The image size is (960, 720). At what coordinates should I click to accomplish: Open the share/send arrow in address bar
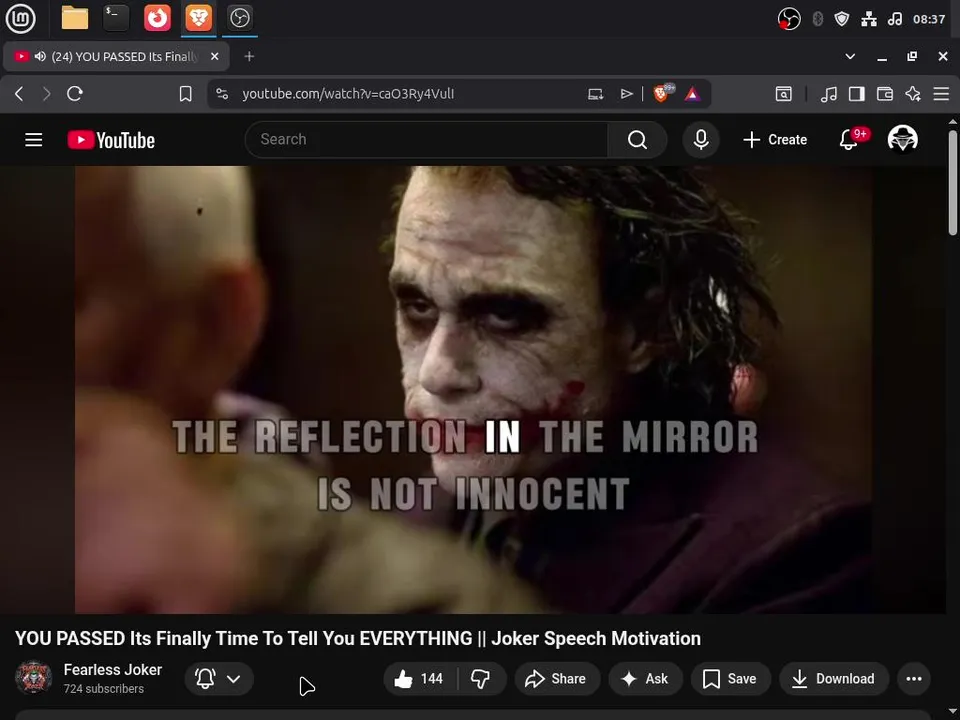pos(626,94)
